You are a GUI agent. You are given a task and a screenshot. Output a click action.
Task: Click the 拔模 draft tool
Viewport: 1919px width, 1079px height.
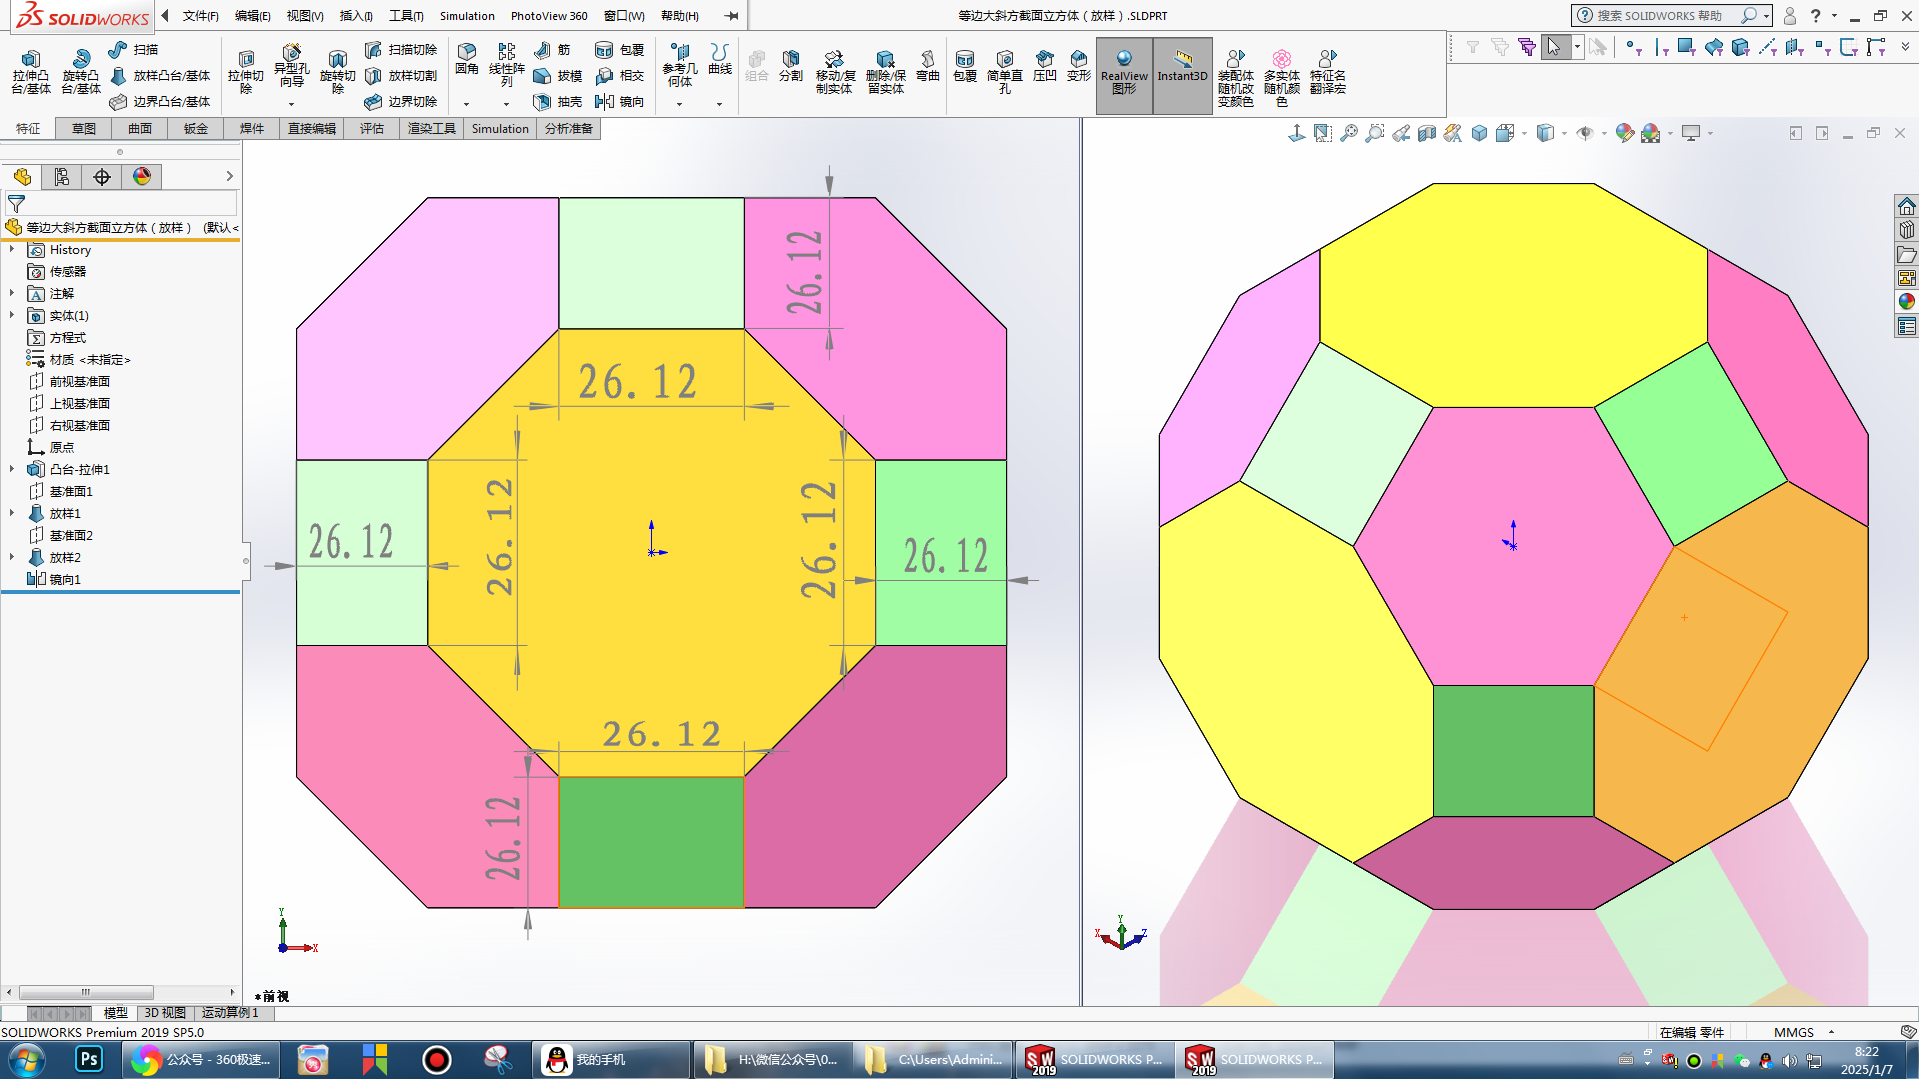557,75
